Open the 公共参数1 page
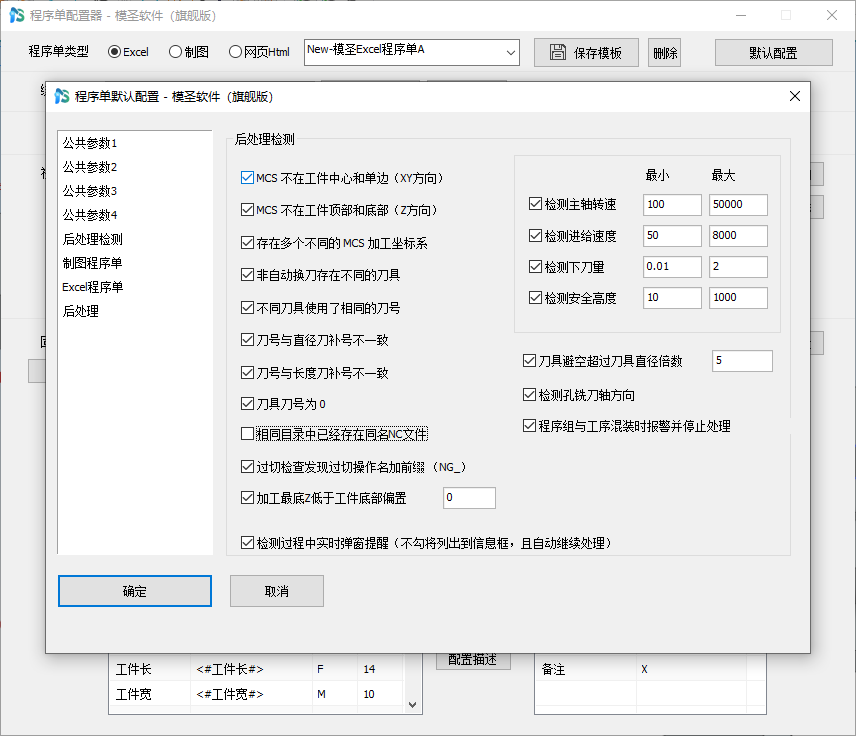The width and height of the screenshot is (856, 736). pos(90,143)
